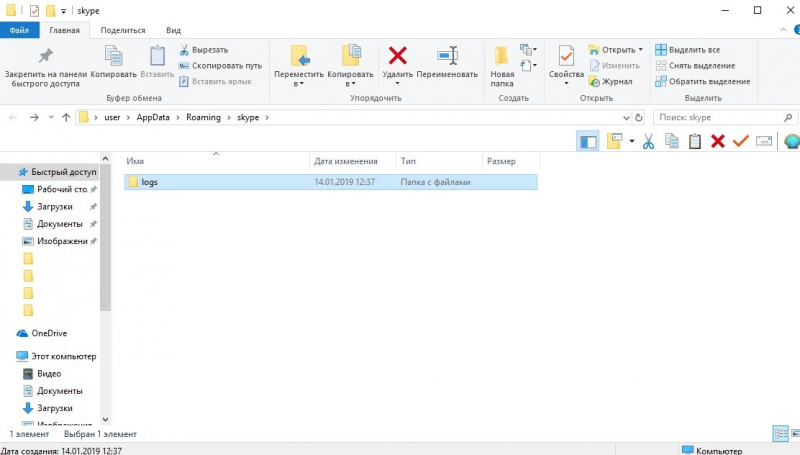Pin to Quick Access ribbon button

coord(46,66)
